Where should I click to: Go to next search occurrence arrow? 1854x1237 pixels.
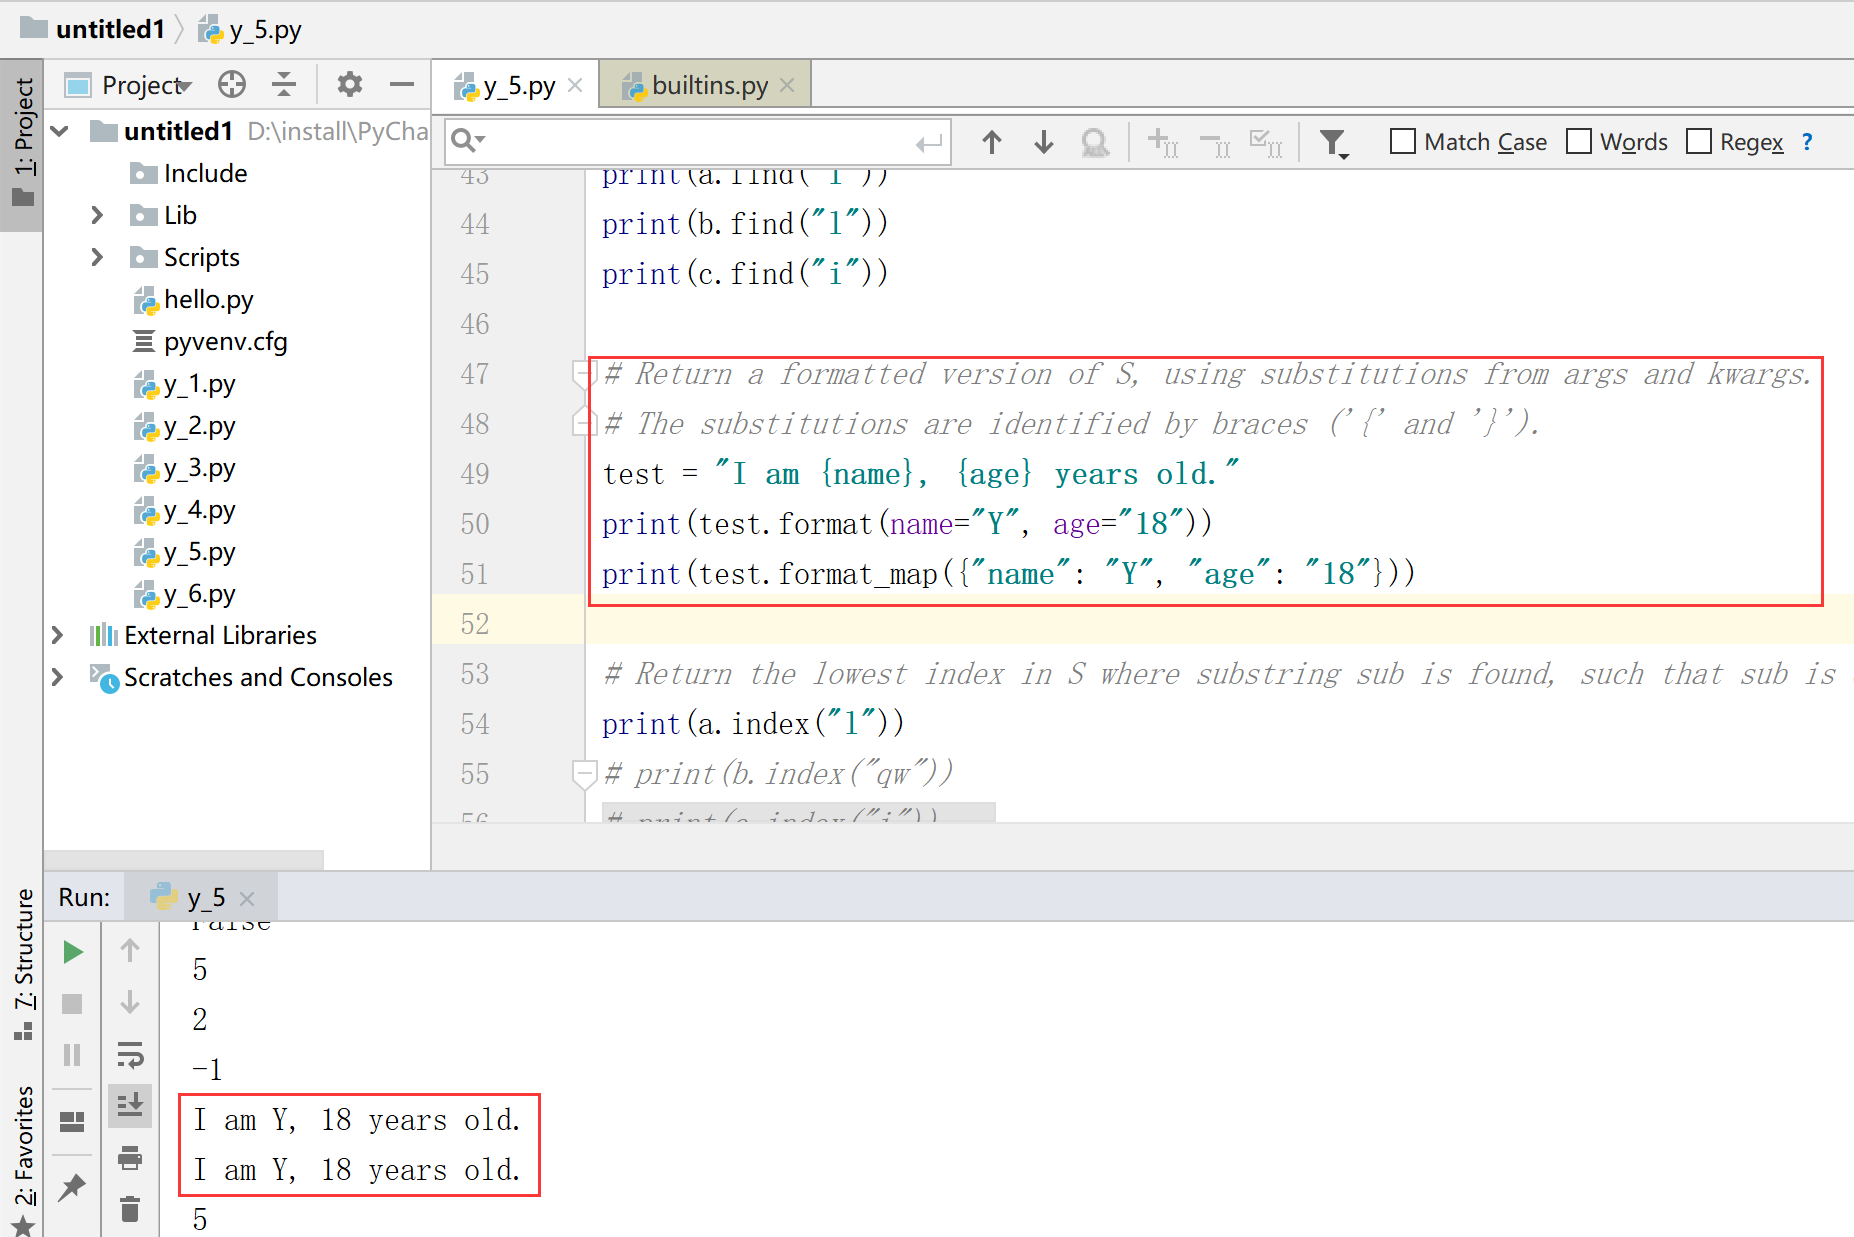point(1043,142)
